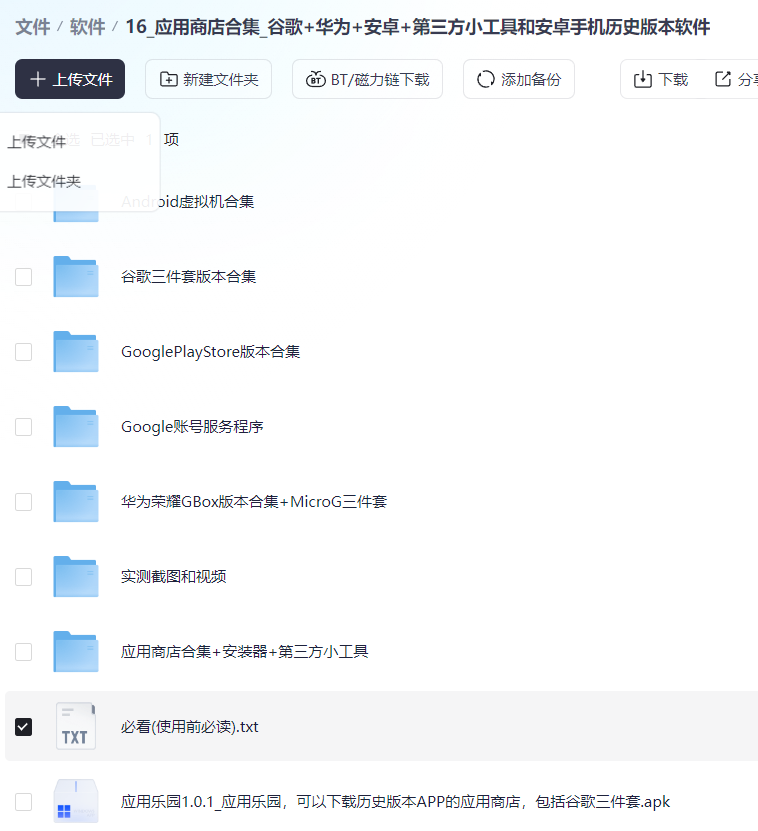
Task: Click folder icon of 实测截图和视频
Action: (x=76, y=577)
